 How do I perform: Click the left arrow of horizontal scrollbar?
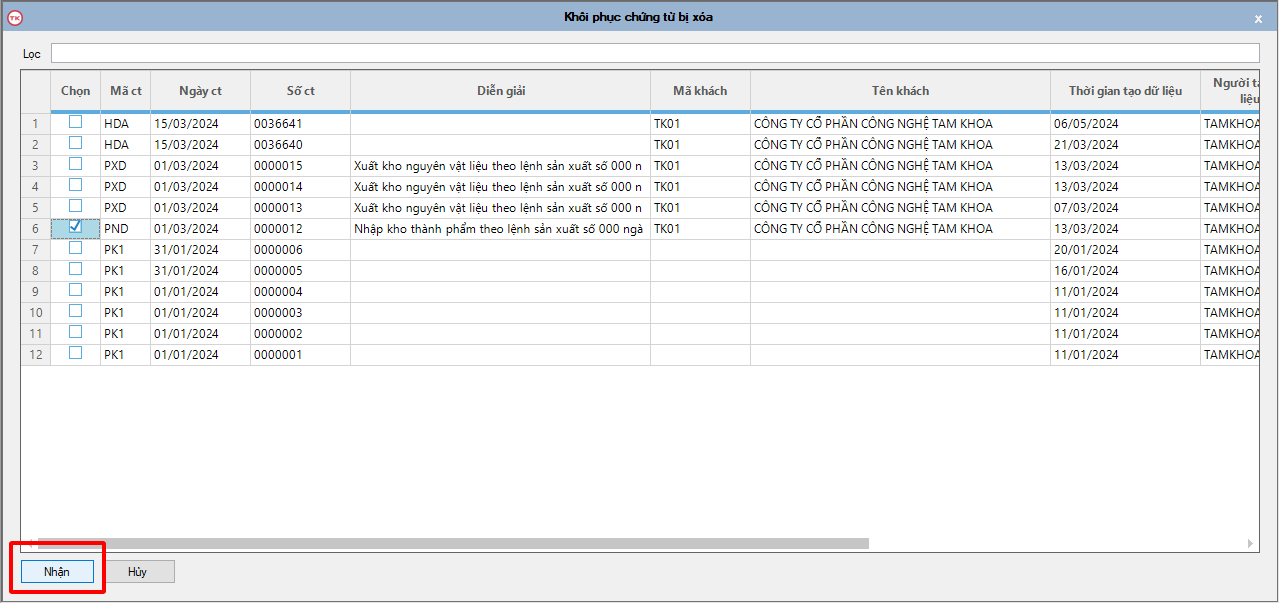(x=32, y=543)
